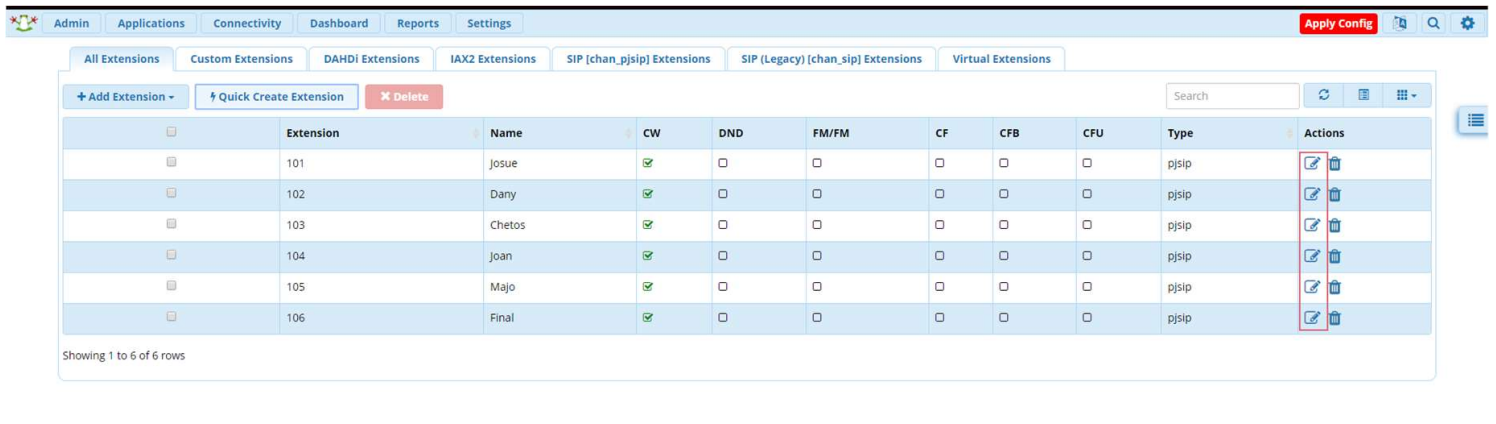Open the Settings menu

[x=489, y=23]
